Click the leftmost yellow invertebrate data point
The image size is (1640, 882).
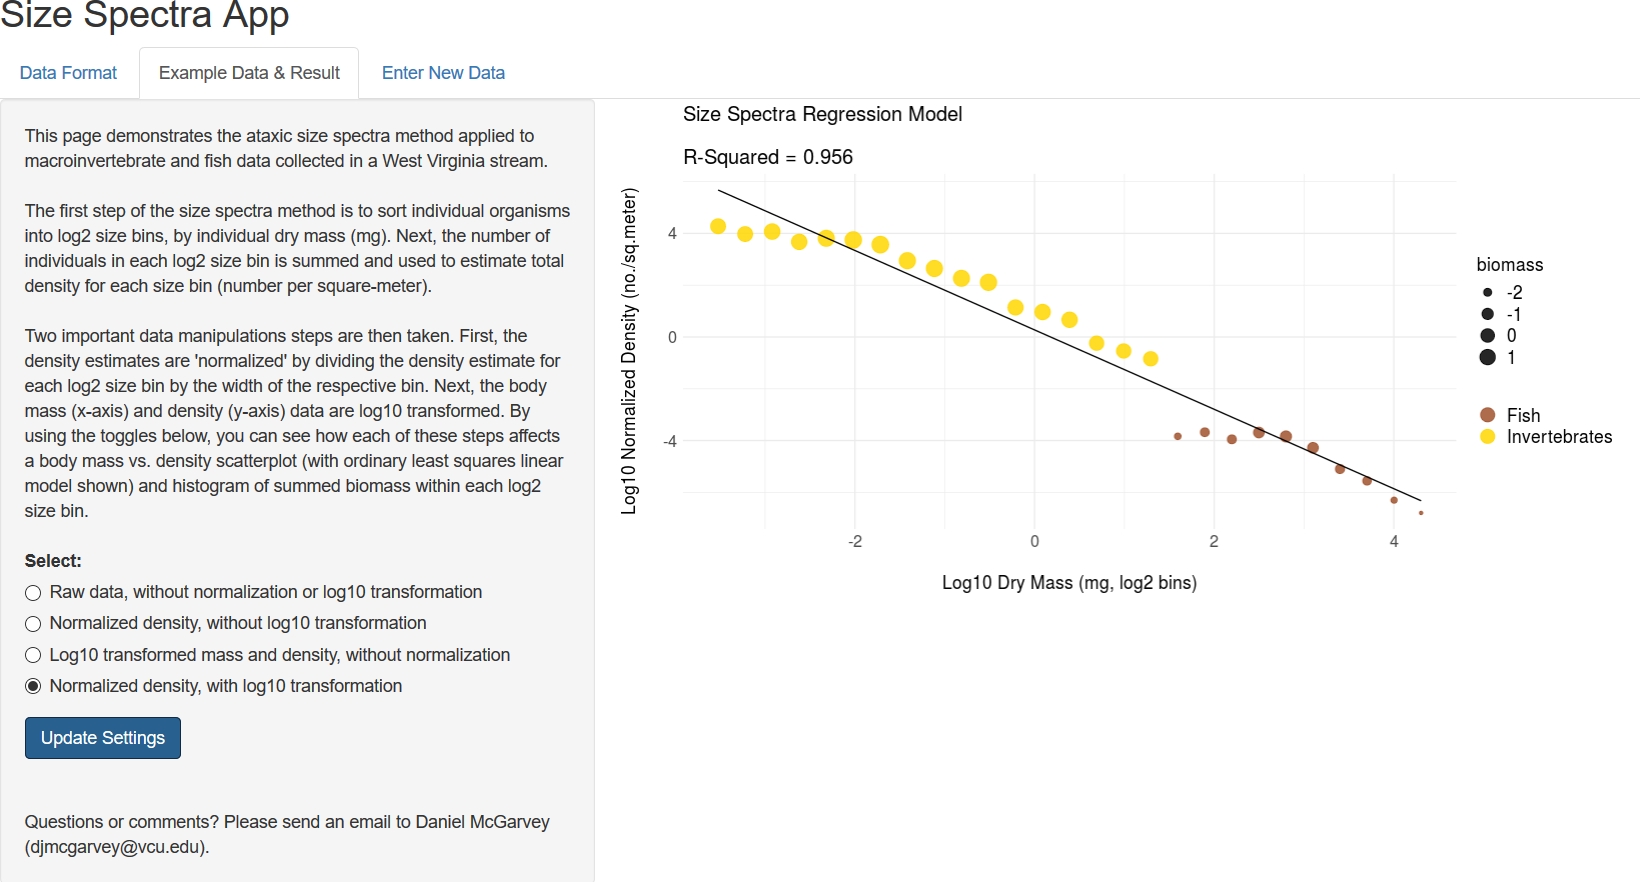[718, 226]
